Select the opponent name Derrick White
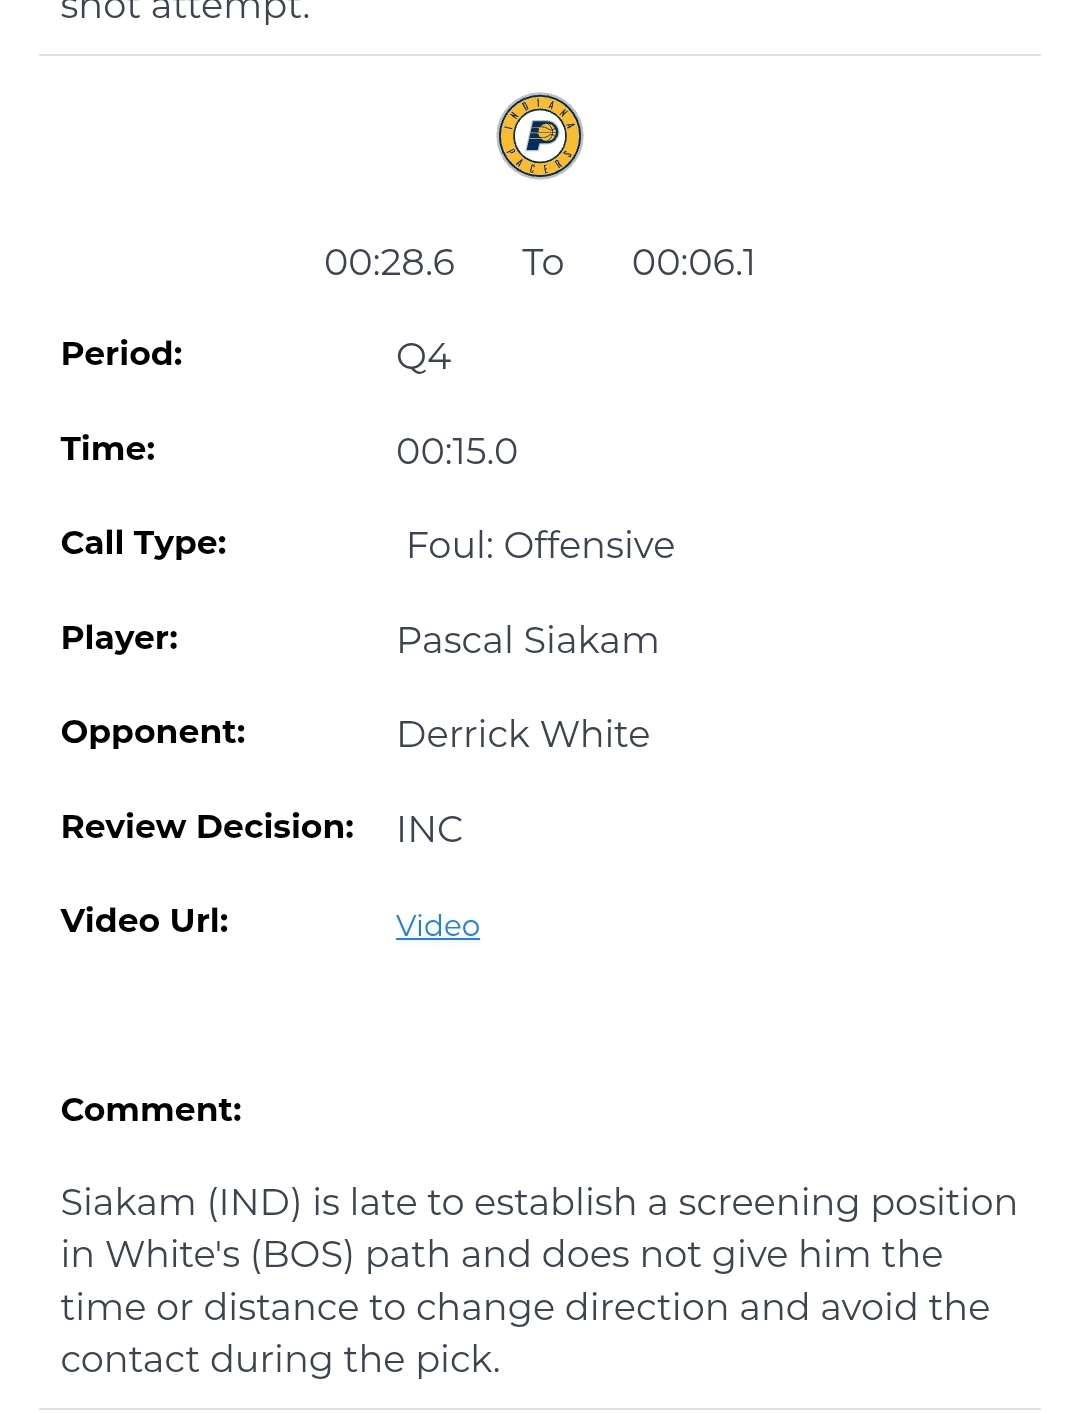The image size is (1080, 1414). (x=523, y=735)
